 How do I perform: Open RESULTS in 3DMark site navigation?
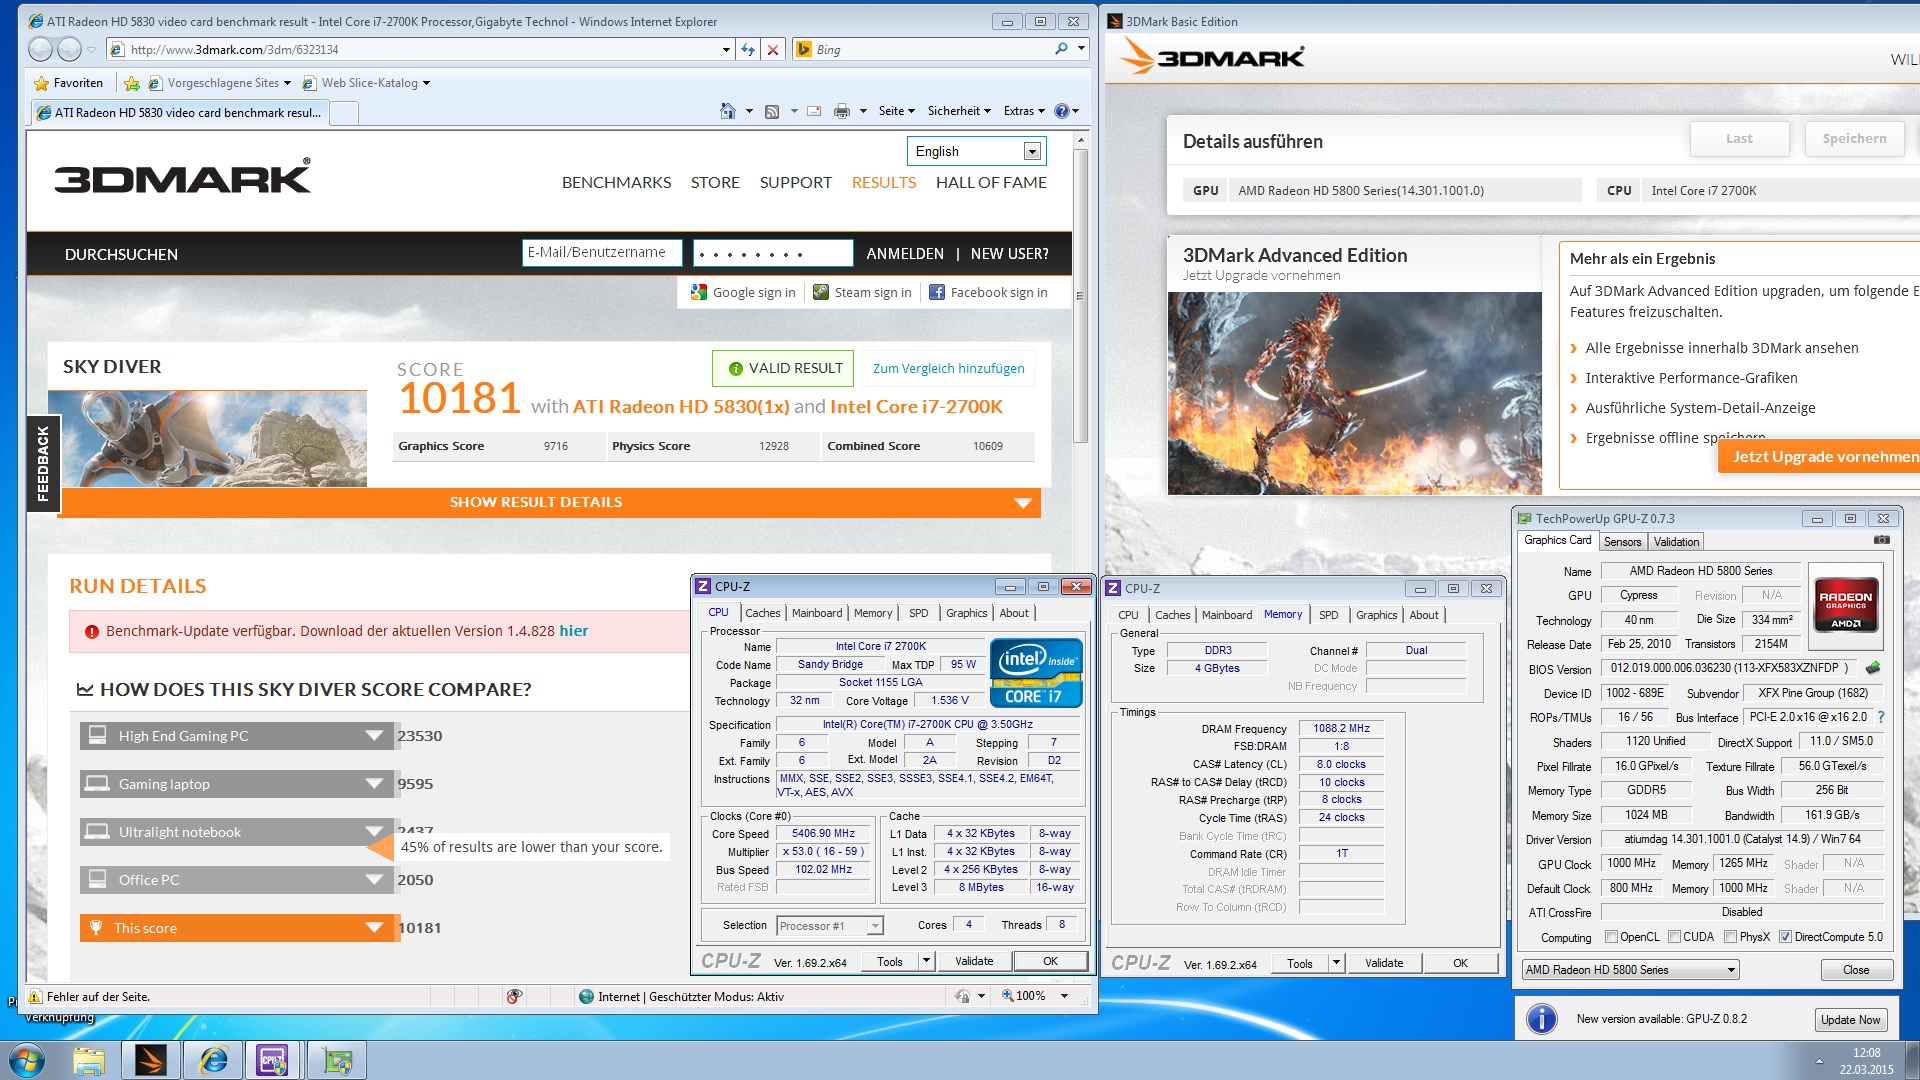point(884,182)
